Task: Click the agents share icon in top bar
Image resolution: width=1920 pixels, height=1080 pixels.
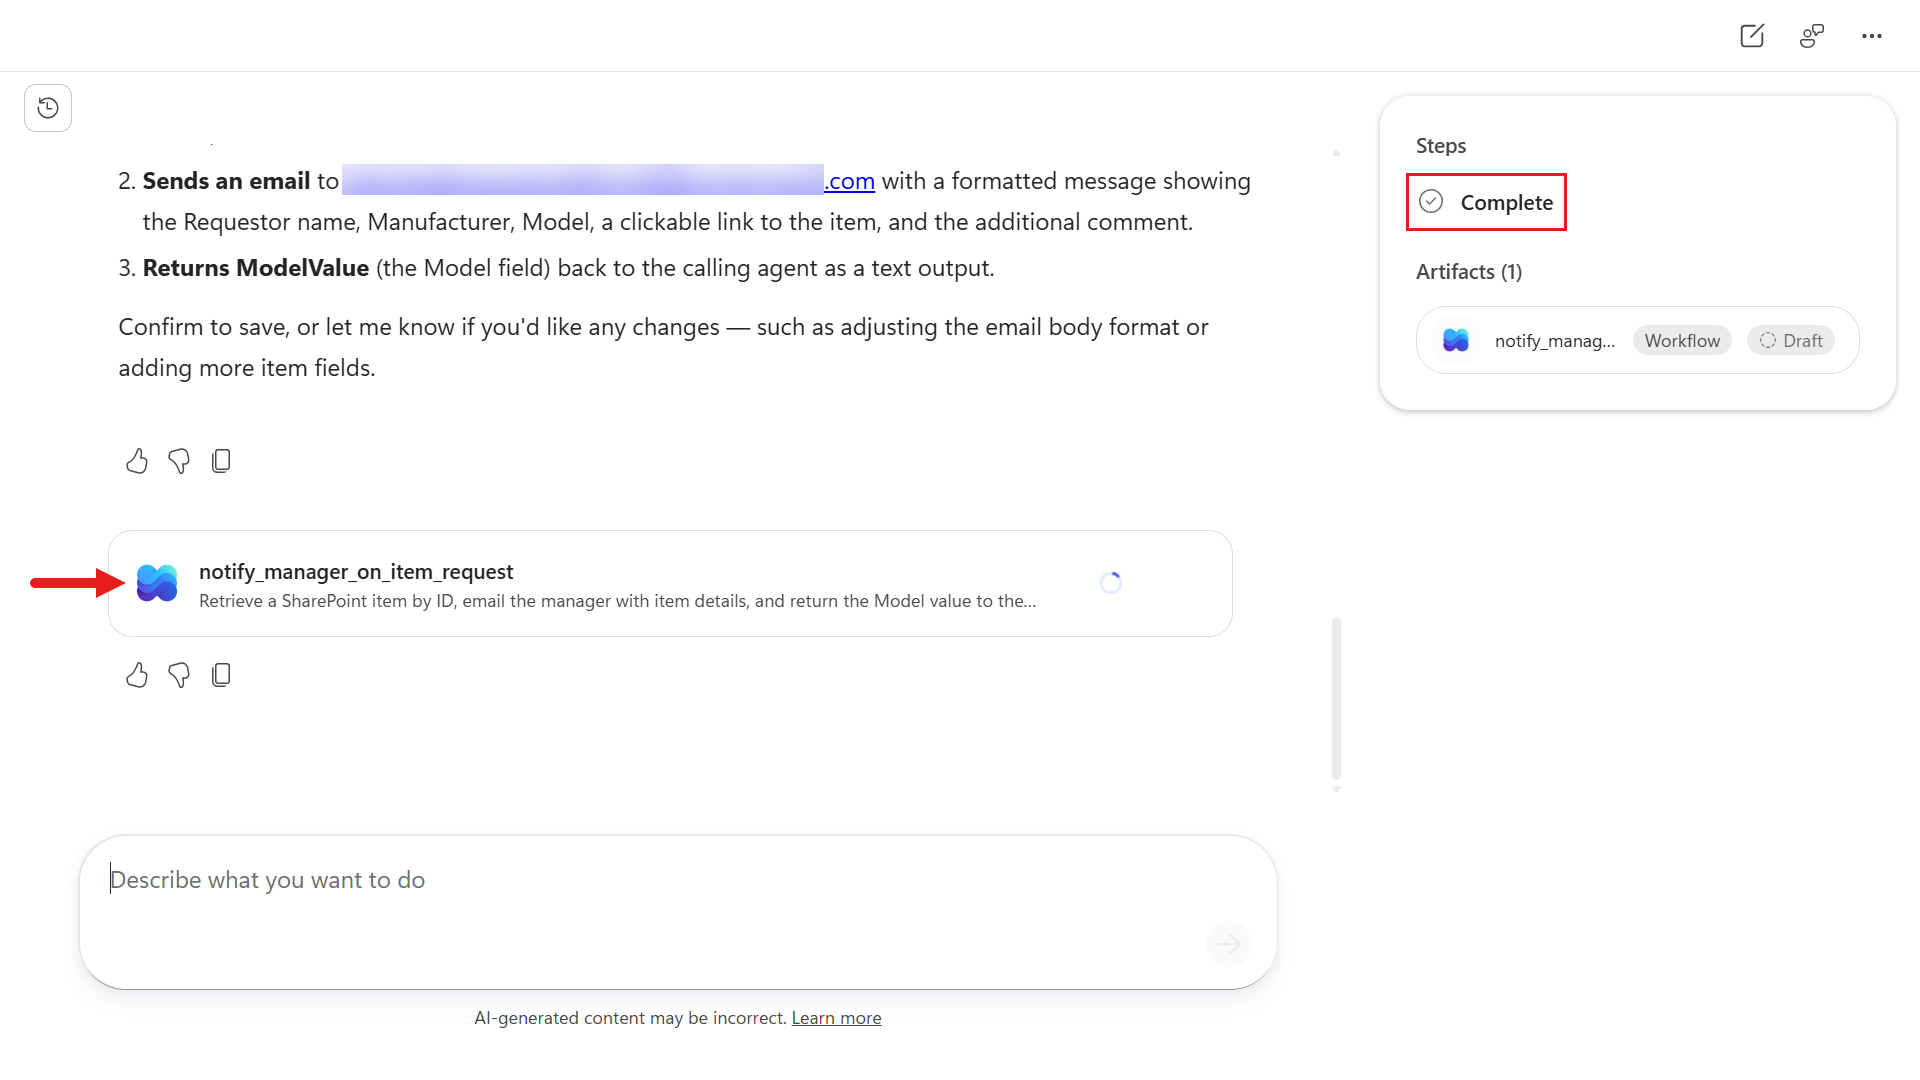Action: 1812,36
